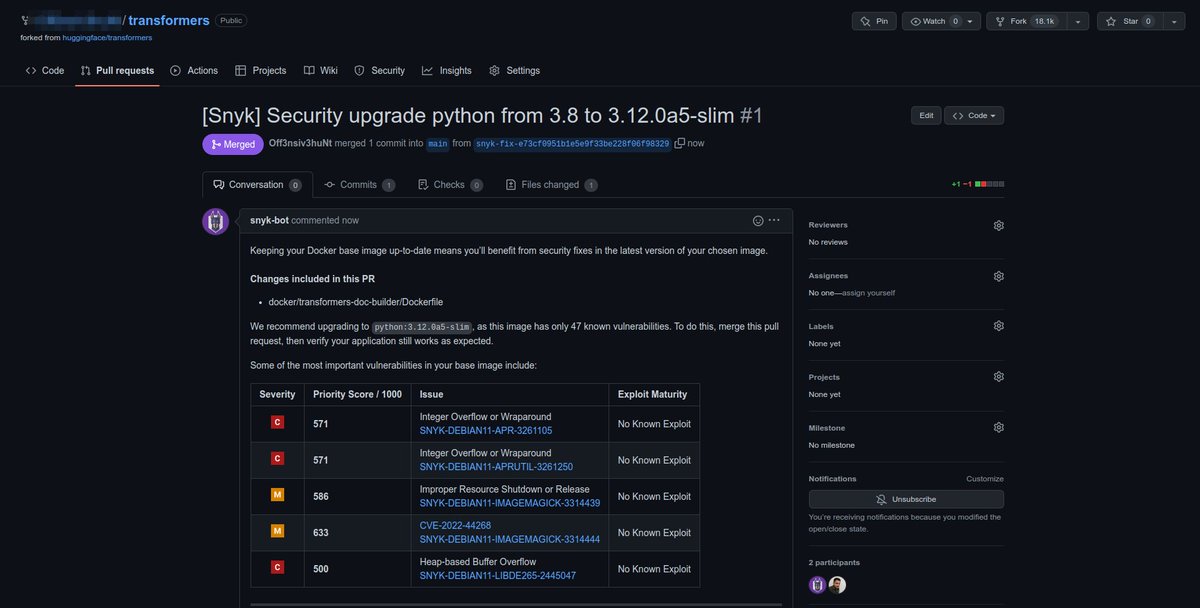Click the critical severity icon for score 500

(x=277, y=567)
